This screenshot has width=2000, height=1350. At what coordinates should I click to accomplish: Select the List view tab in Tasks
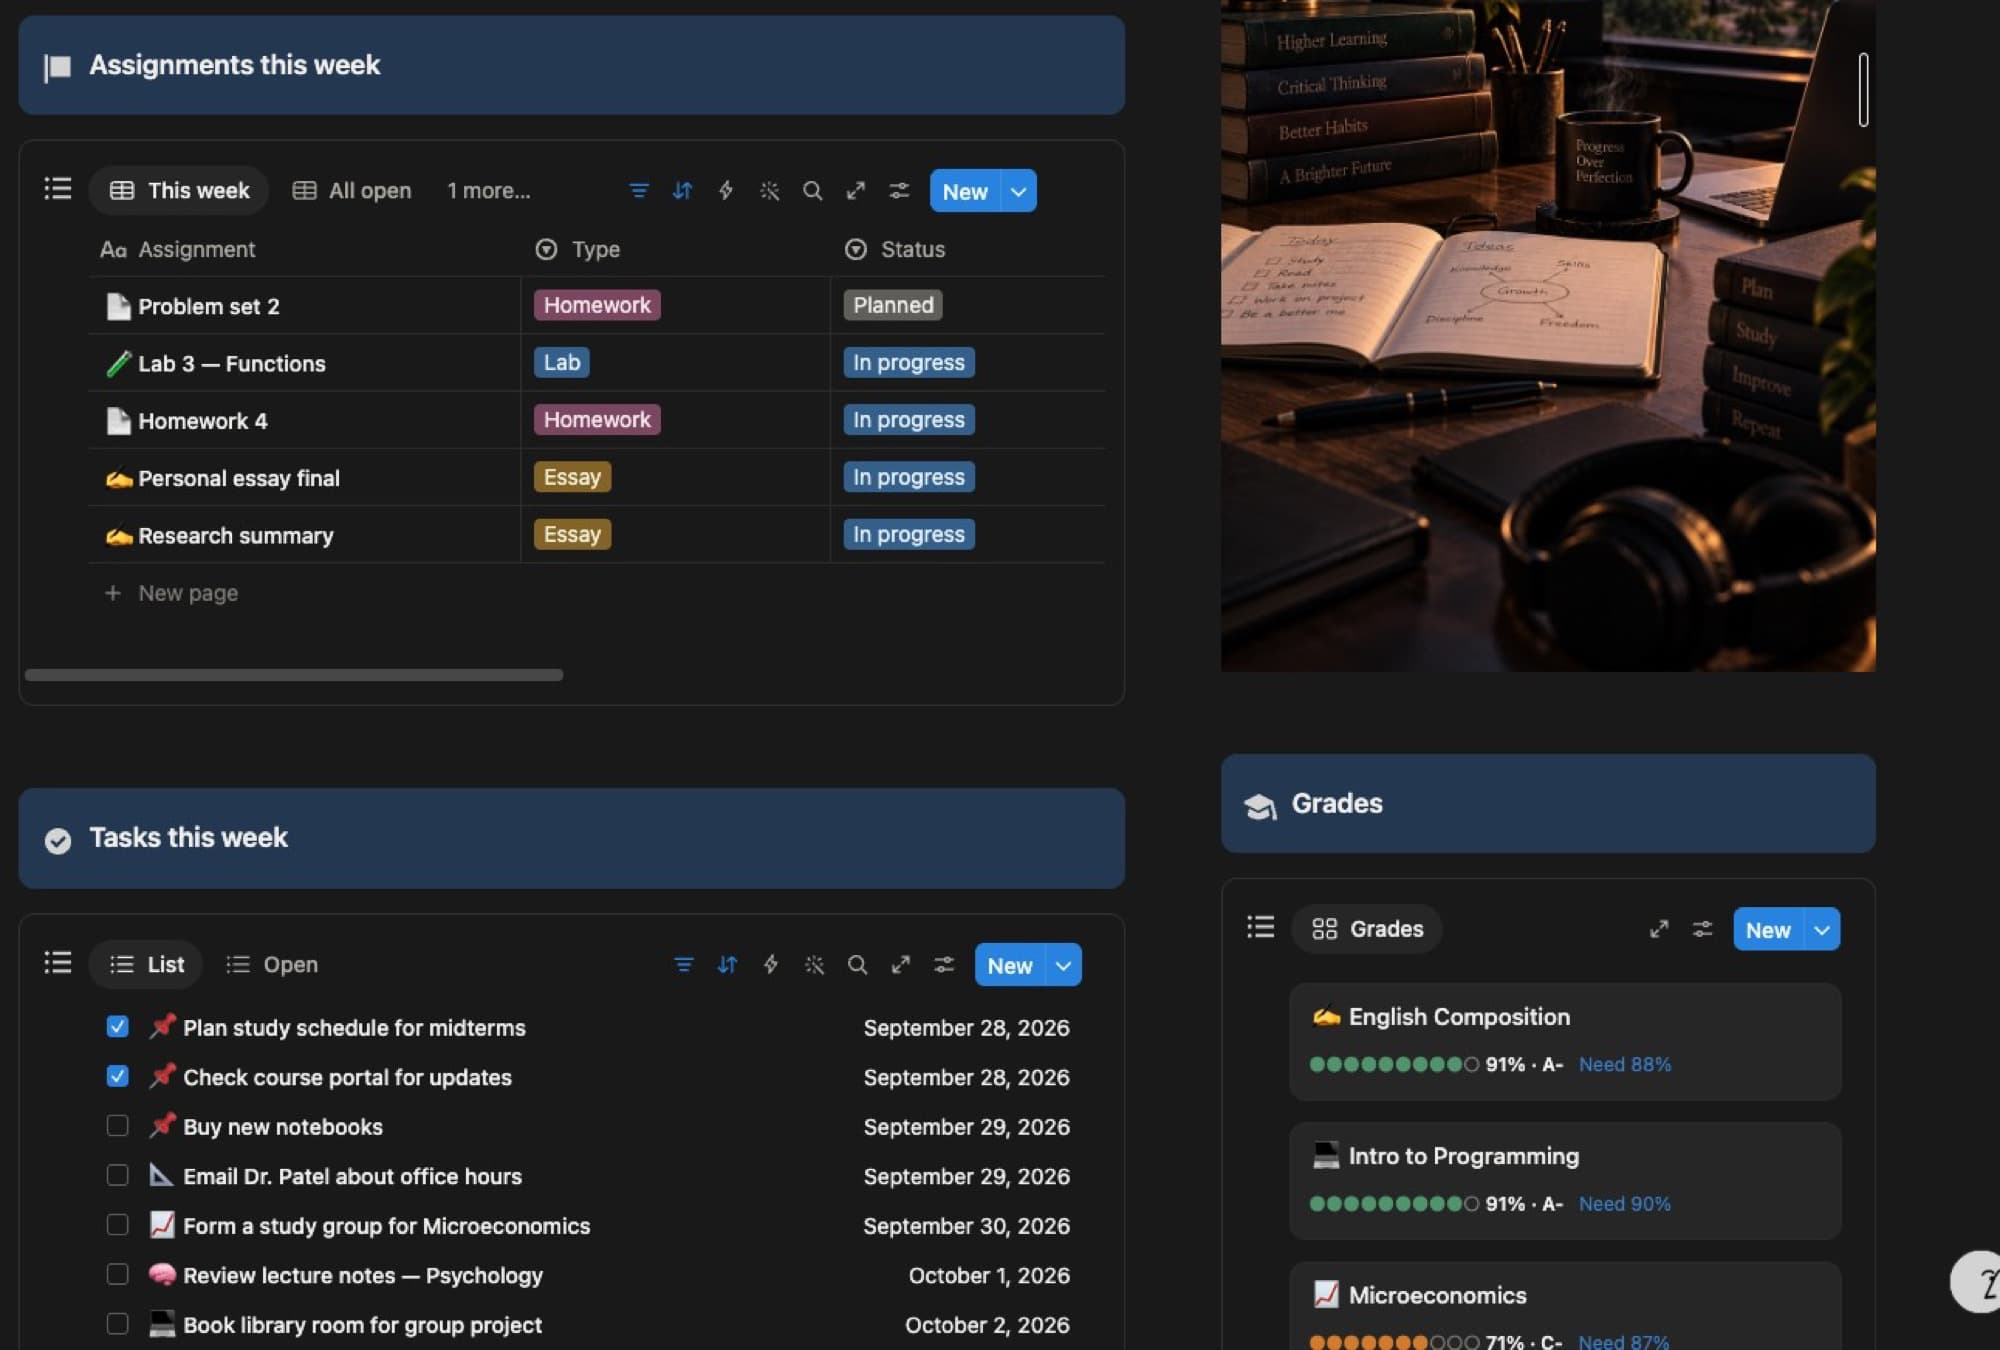[x=146, y=965]
